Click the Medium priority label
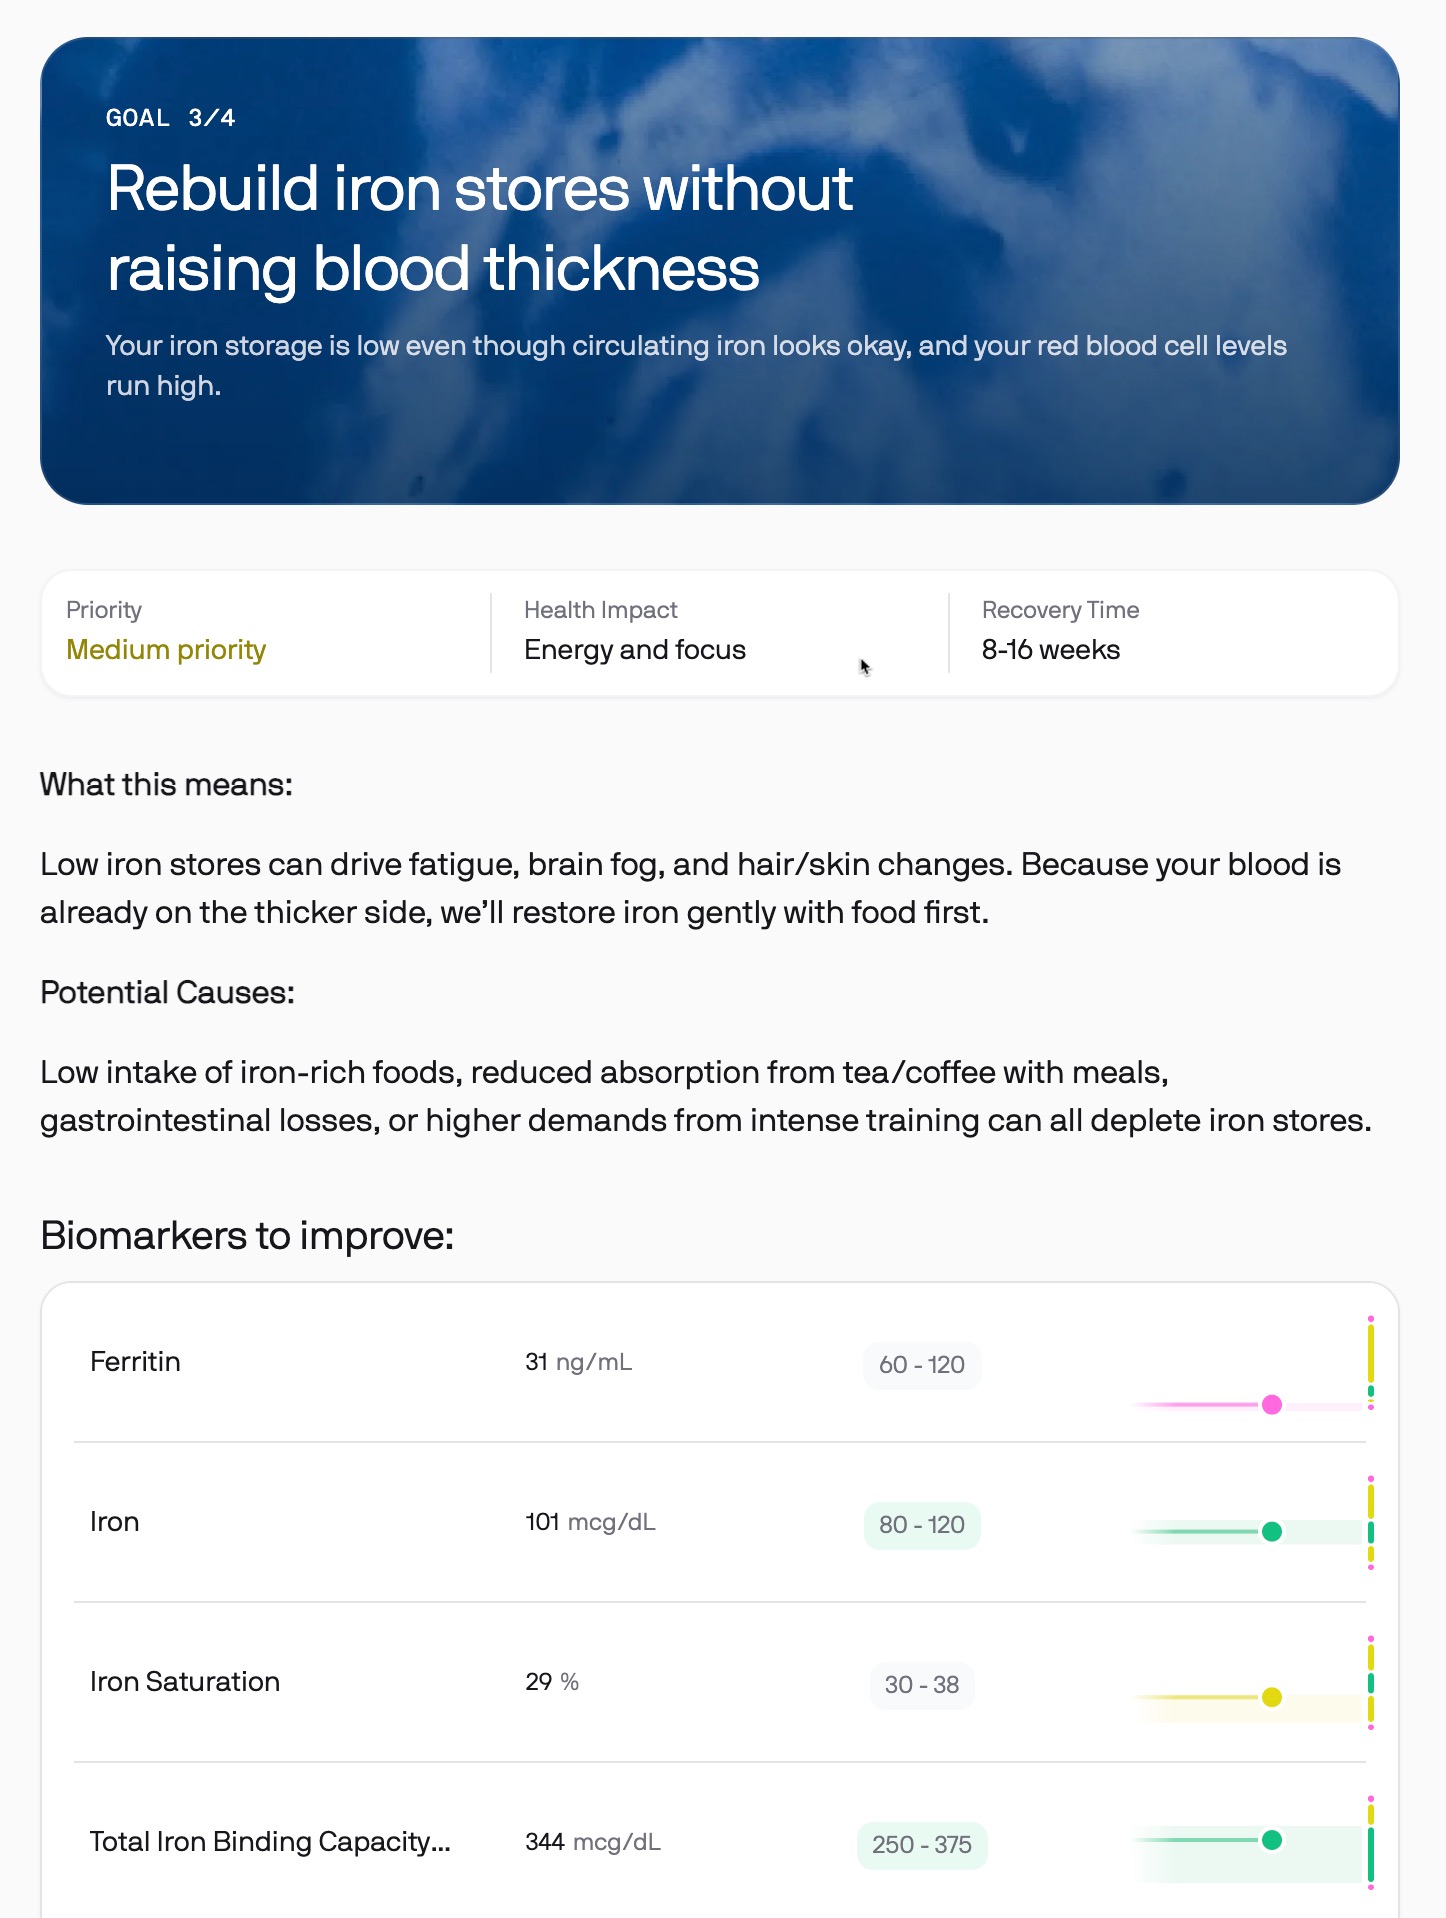 166,650
